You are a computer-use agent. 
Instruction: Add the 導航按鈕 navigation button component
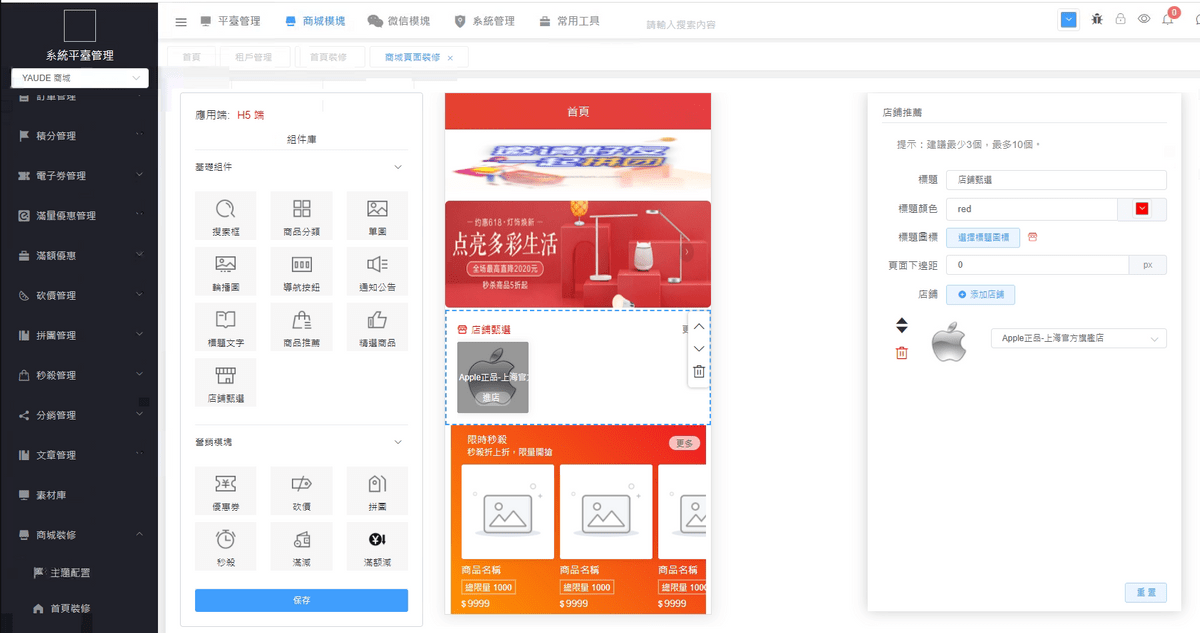click(301, 271)
